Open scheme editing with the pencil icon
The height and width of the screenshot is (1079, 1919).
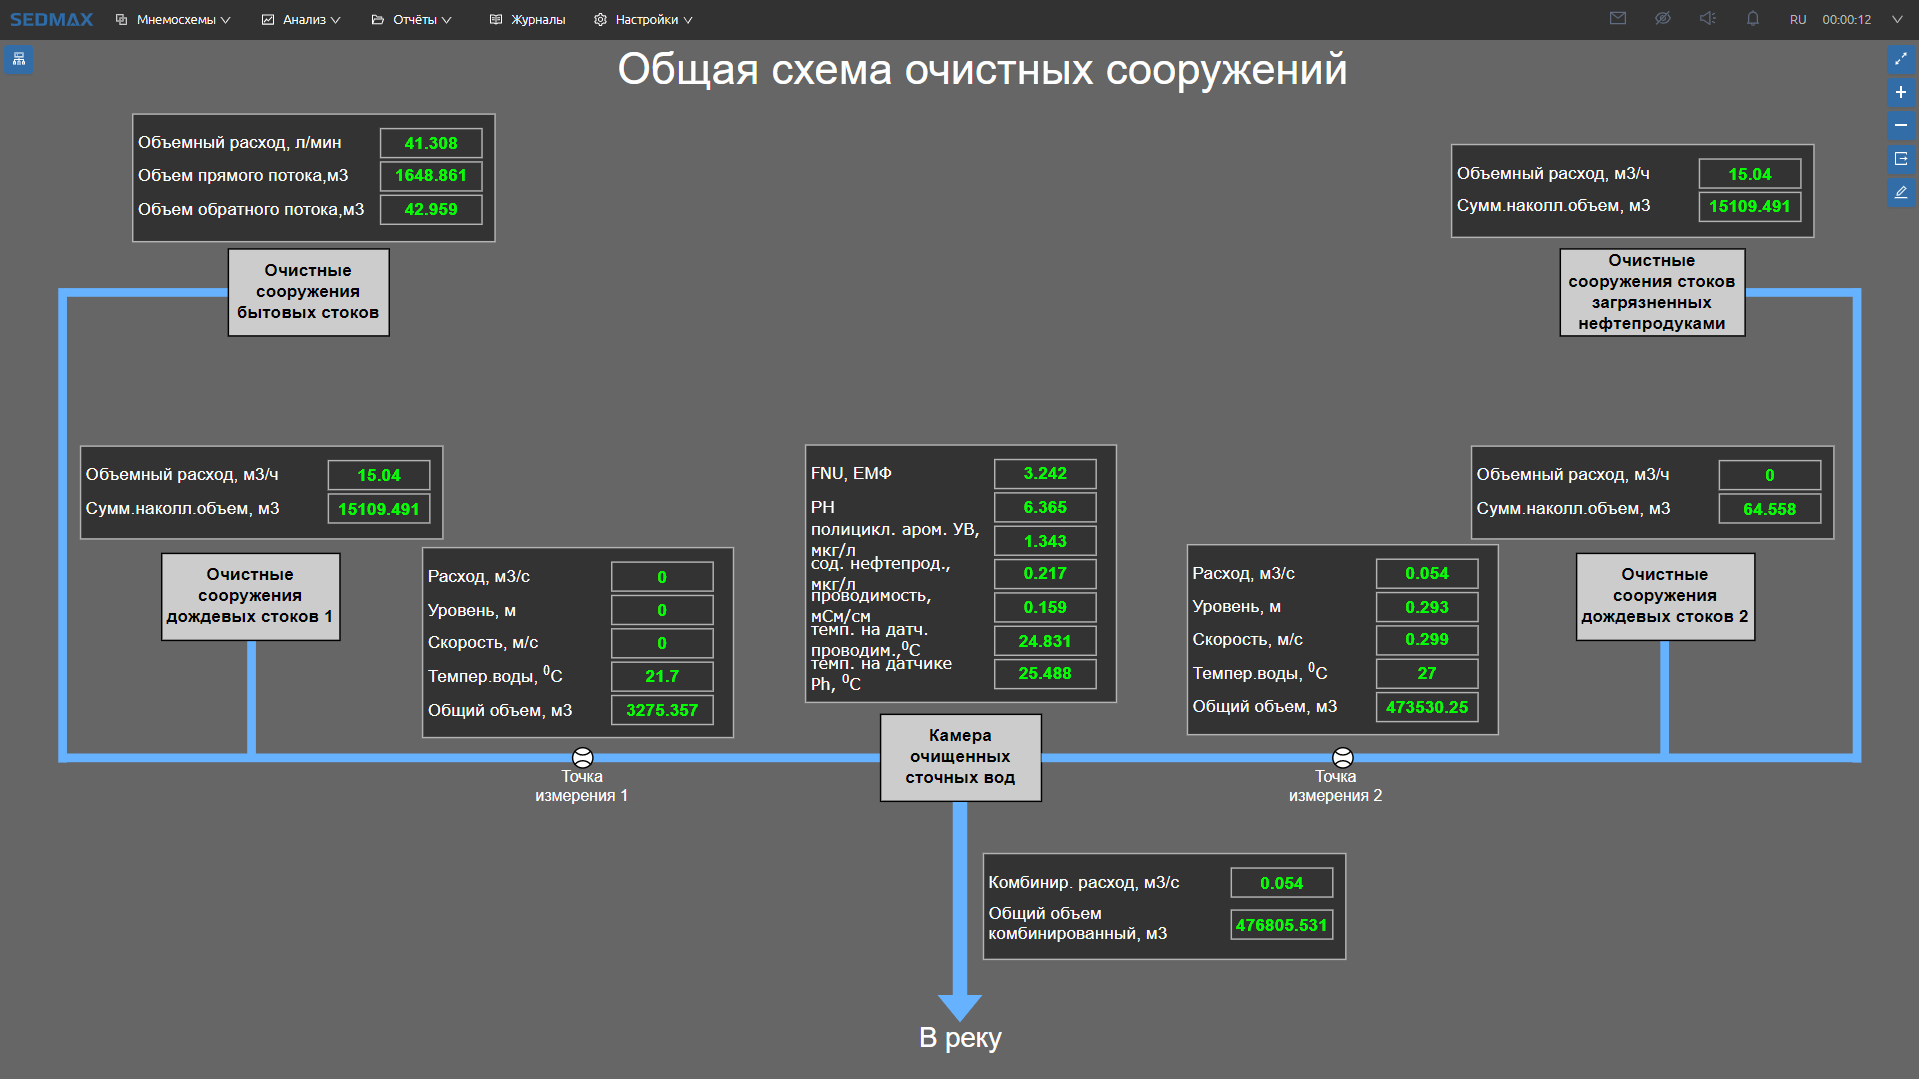click(x=1901, y=192)
